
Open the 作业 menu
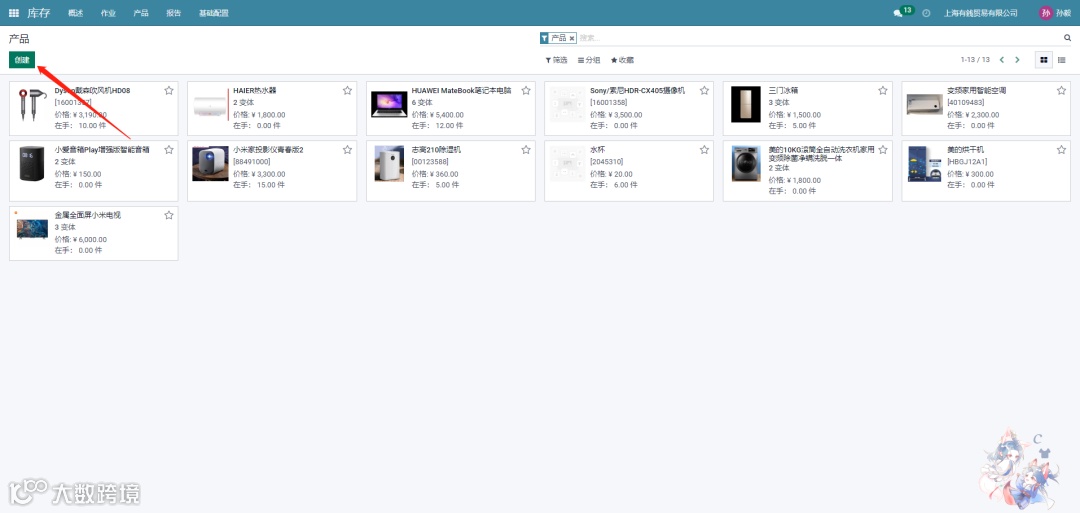(x=108, y=13)
